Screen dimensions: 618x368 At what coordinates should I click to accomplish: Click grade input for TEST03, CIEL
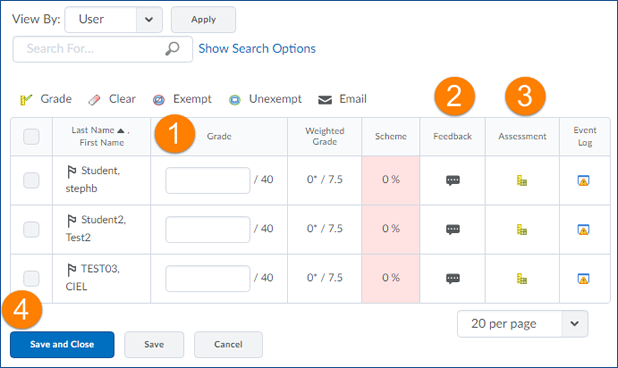coord(208,279)
